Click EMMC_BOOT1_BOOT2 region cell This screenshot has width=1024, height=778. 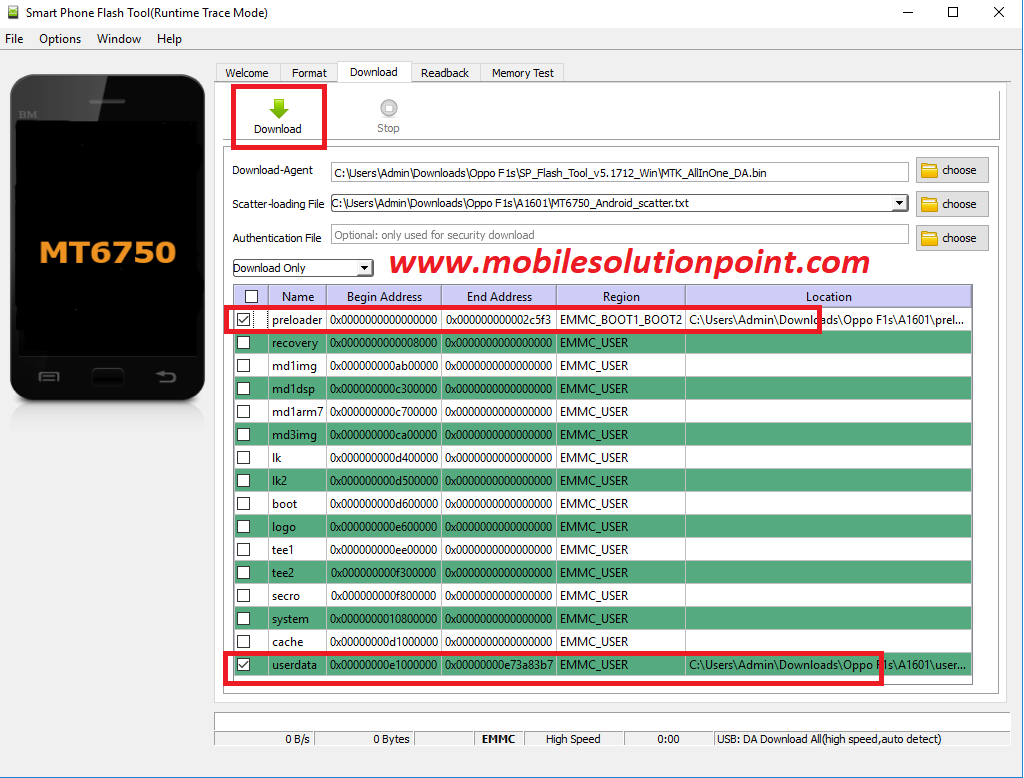[621, 319]
